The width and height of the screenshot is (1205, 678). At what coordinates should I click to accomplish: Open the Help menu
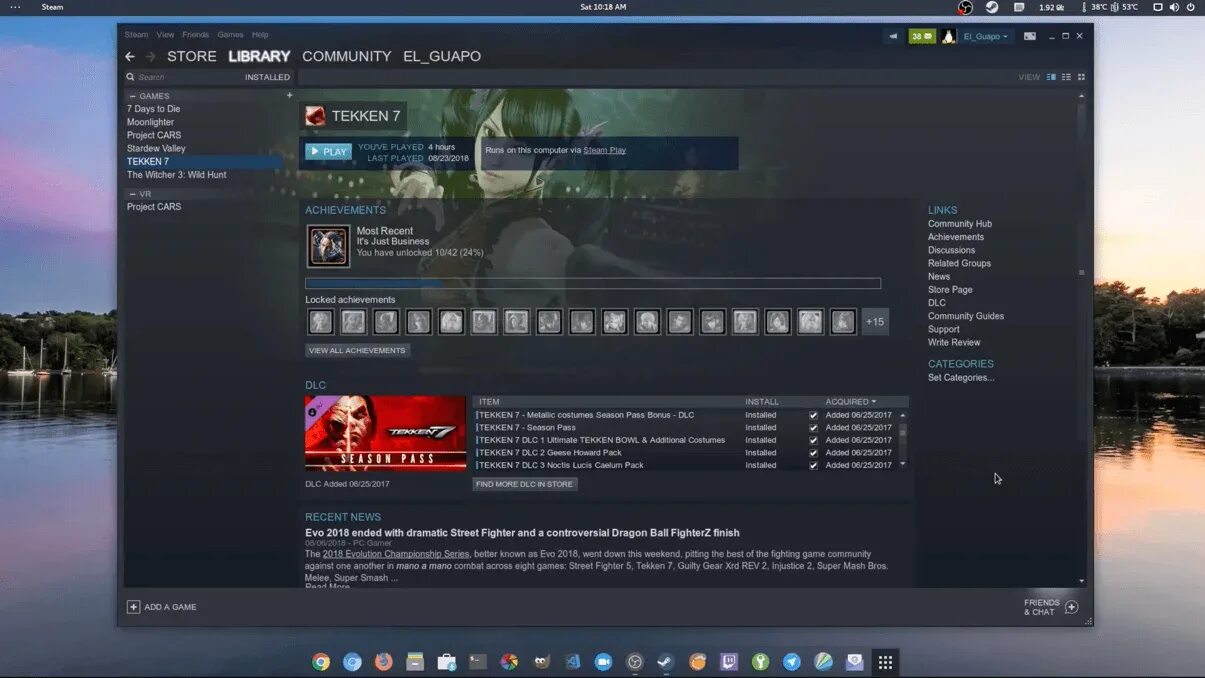coord(260,35)
